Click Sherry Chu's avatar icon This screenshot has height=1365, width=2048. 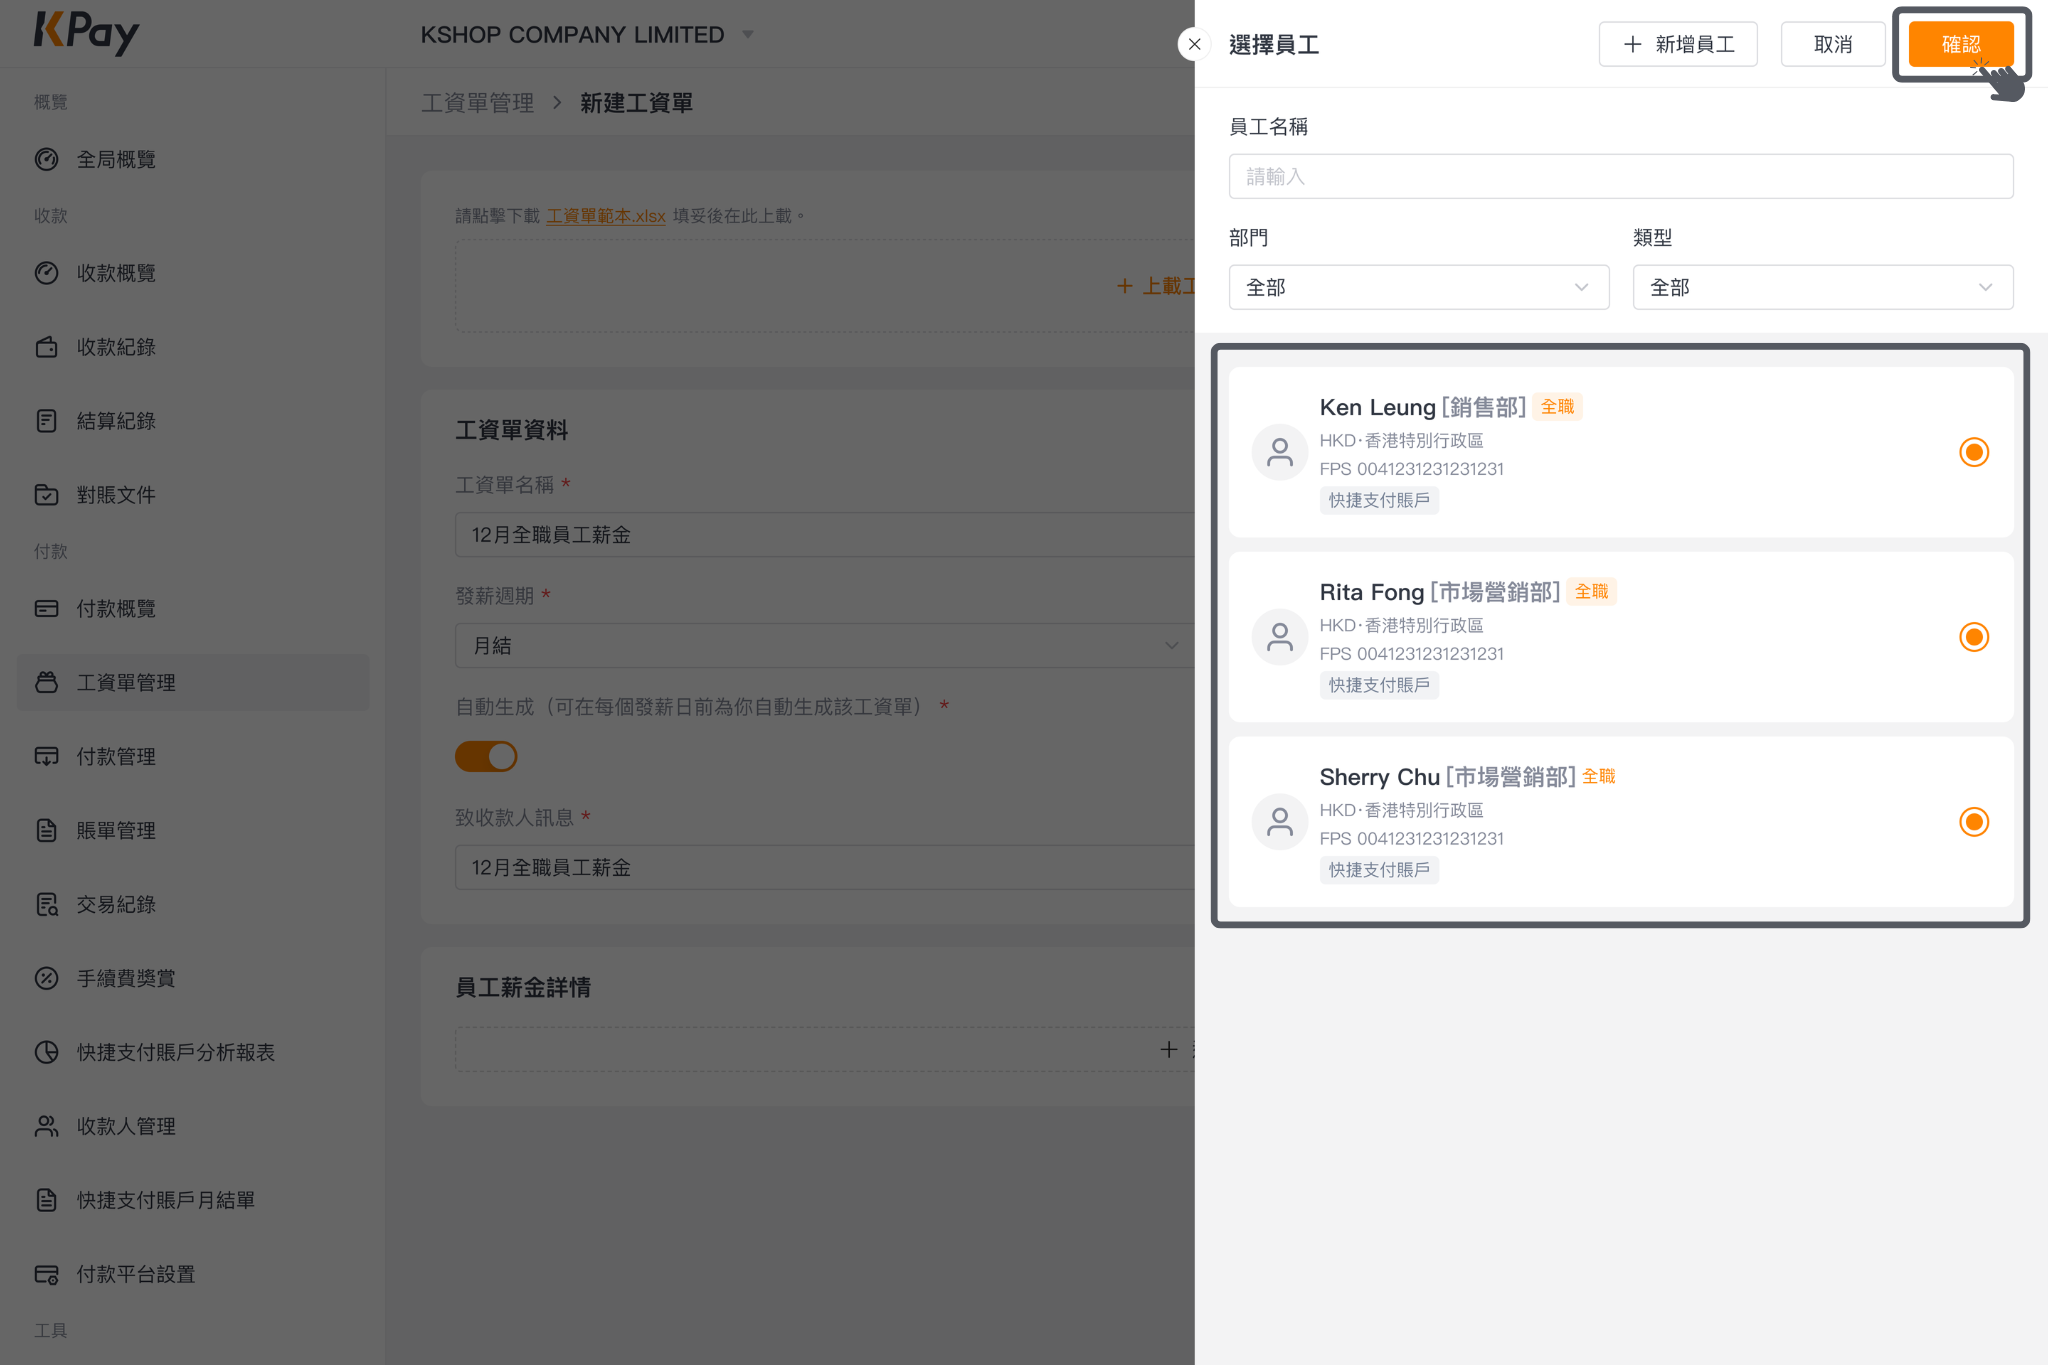pyautogui.click(x=1280, y=823)
